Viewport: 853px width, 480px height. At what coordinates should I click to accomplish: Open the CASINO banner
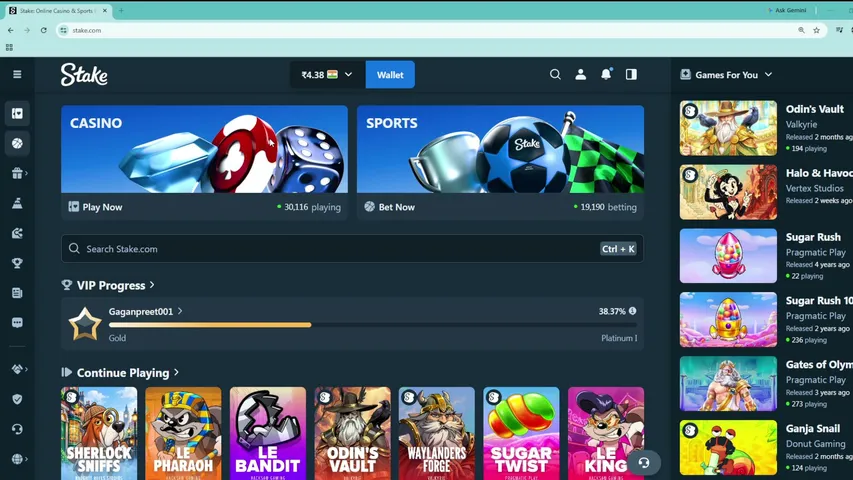click(205, 149)
